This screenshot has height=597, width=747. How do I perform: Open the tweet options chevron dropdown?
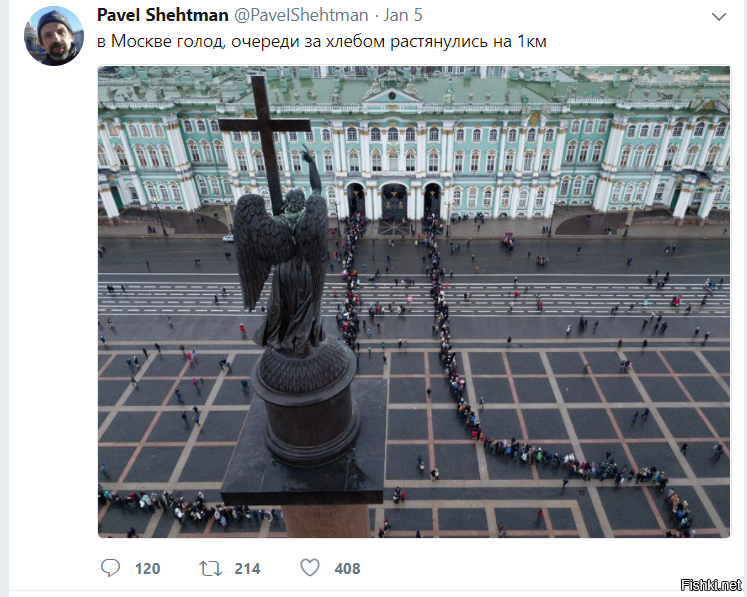point(718,17)
